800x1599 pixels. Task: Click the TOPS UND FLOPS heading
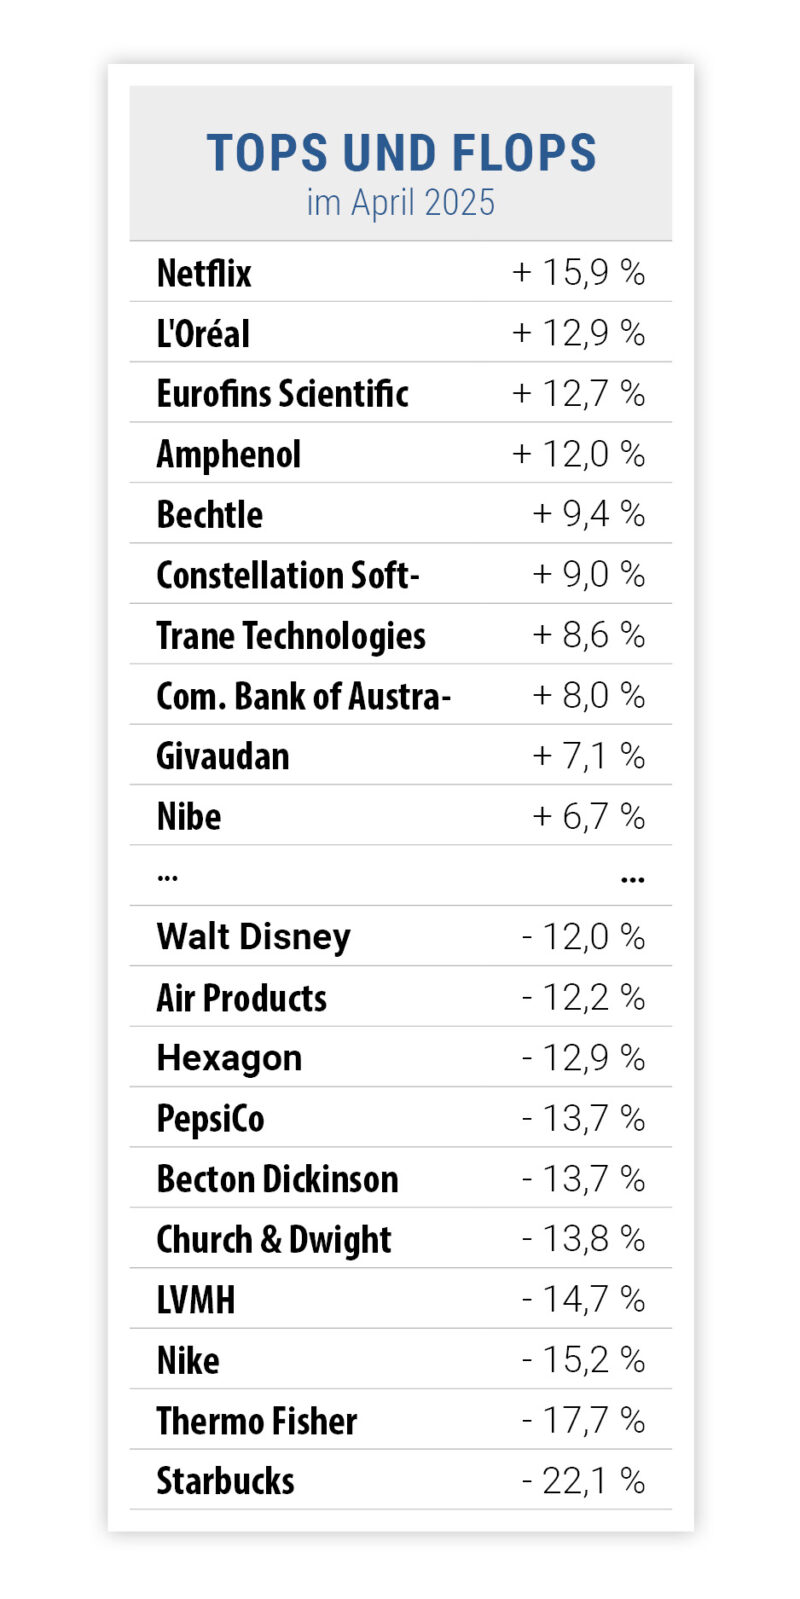click(401, 153)
